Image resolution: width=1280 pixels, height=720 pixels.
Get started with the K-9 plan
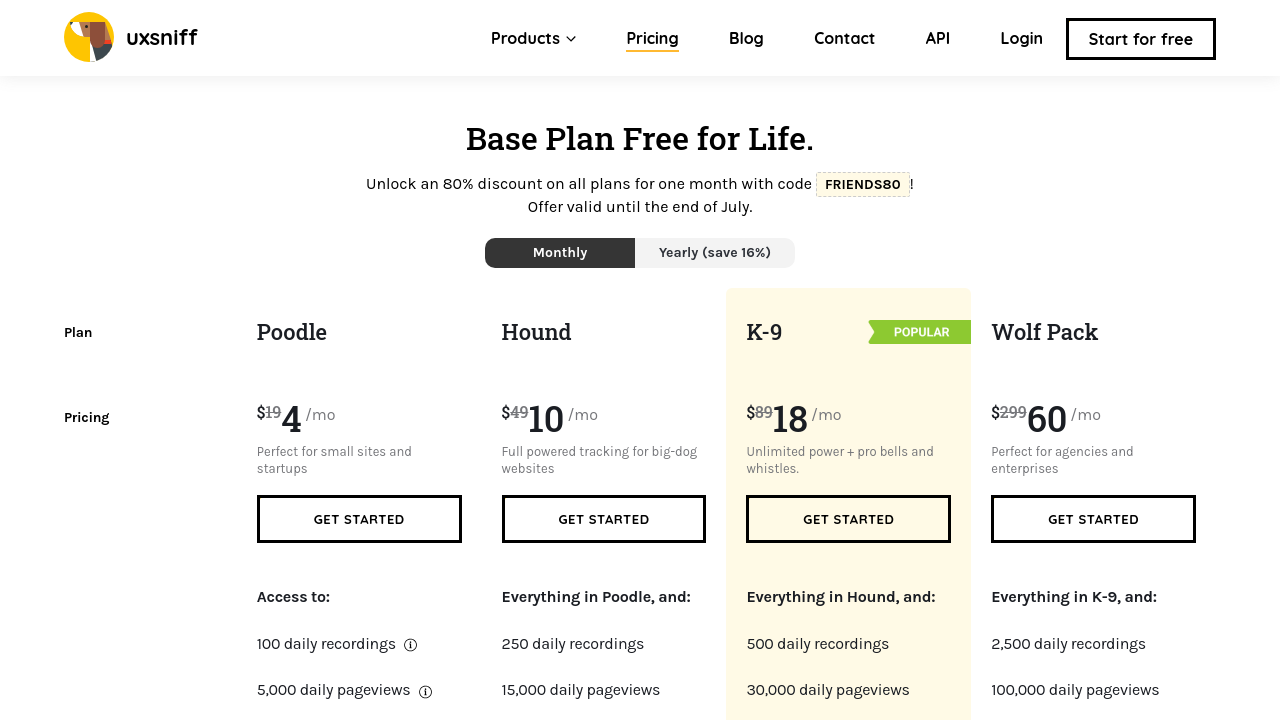point(848,519)
